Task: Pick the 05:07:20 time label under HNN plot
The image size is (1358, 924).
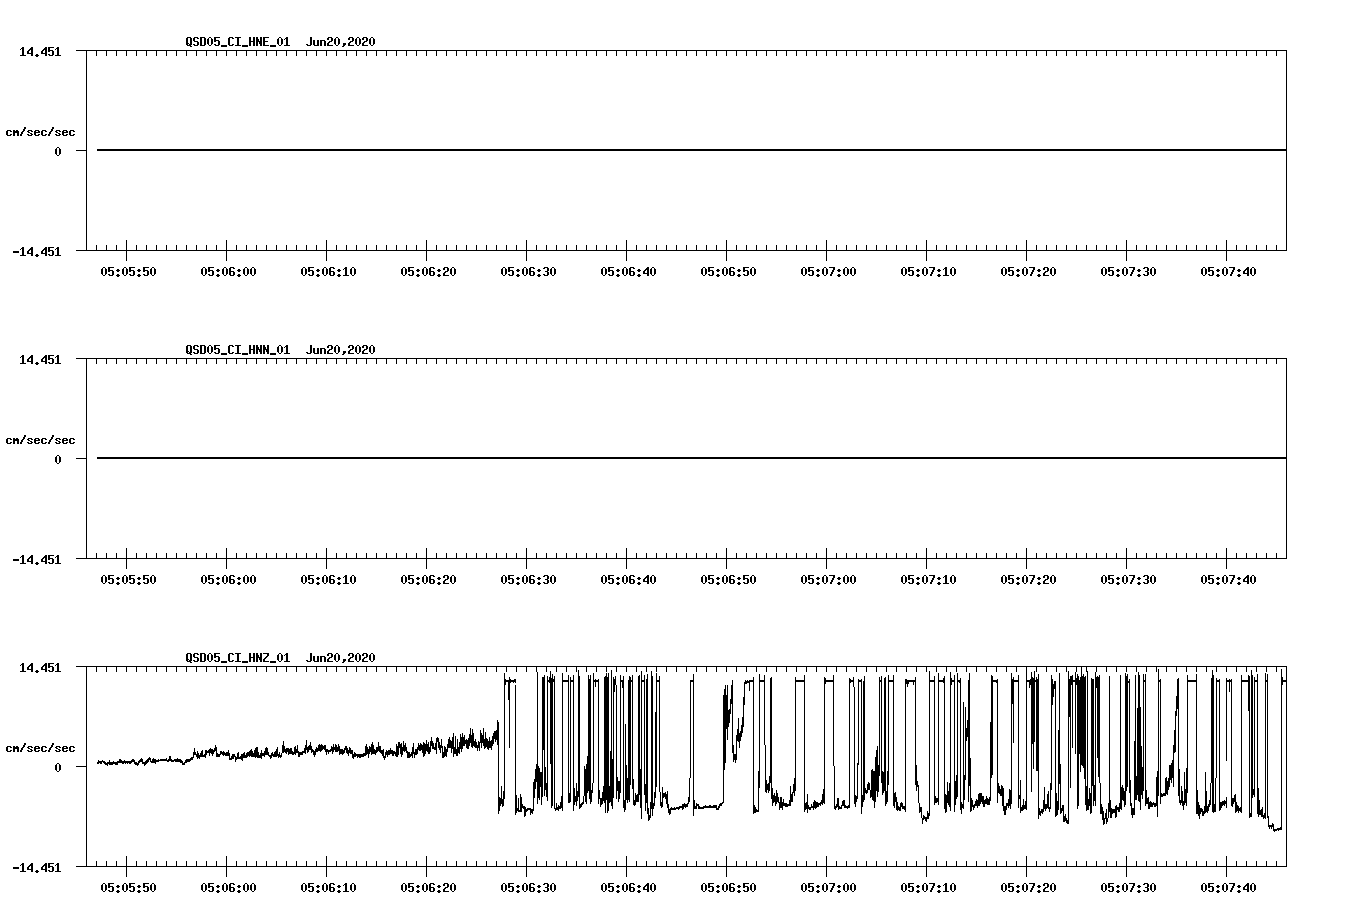Action: [1028, 580]
